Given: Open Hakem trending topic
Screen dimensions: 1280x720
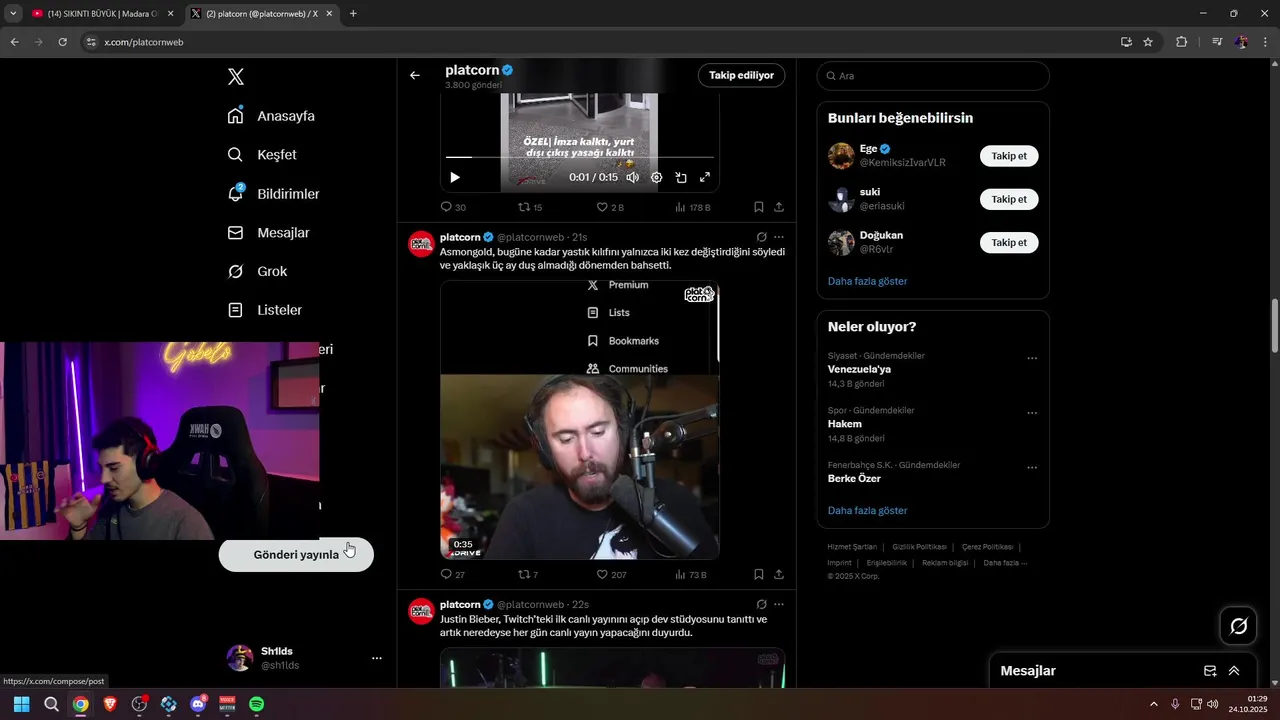Looking at the screenshot, I should (845, 424).
